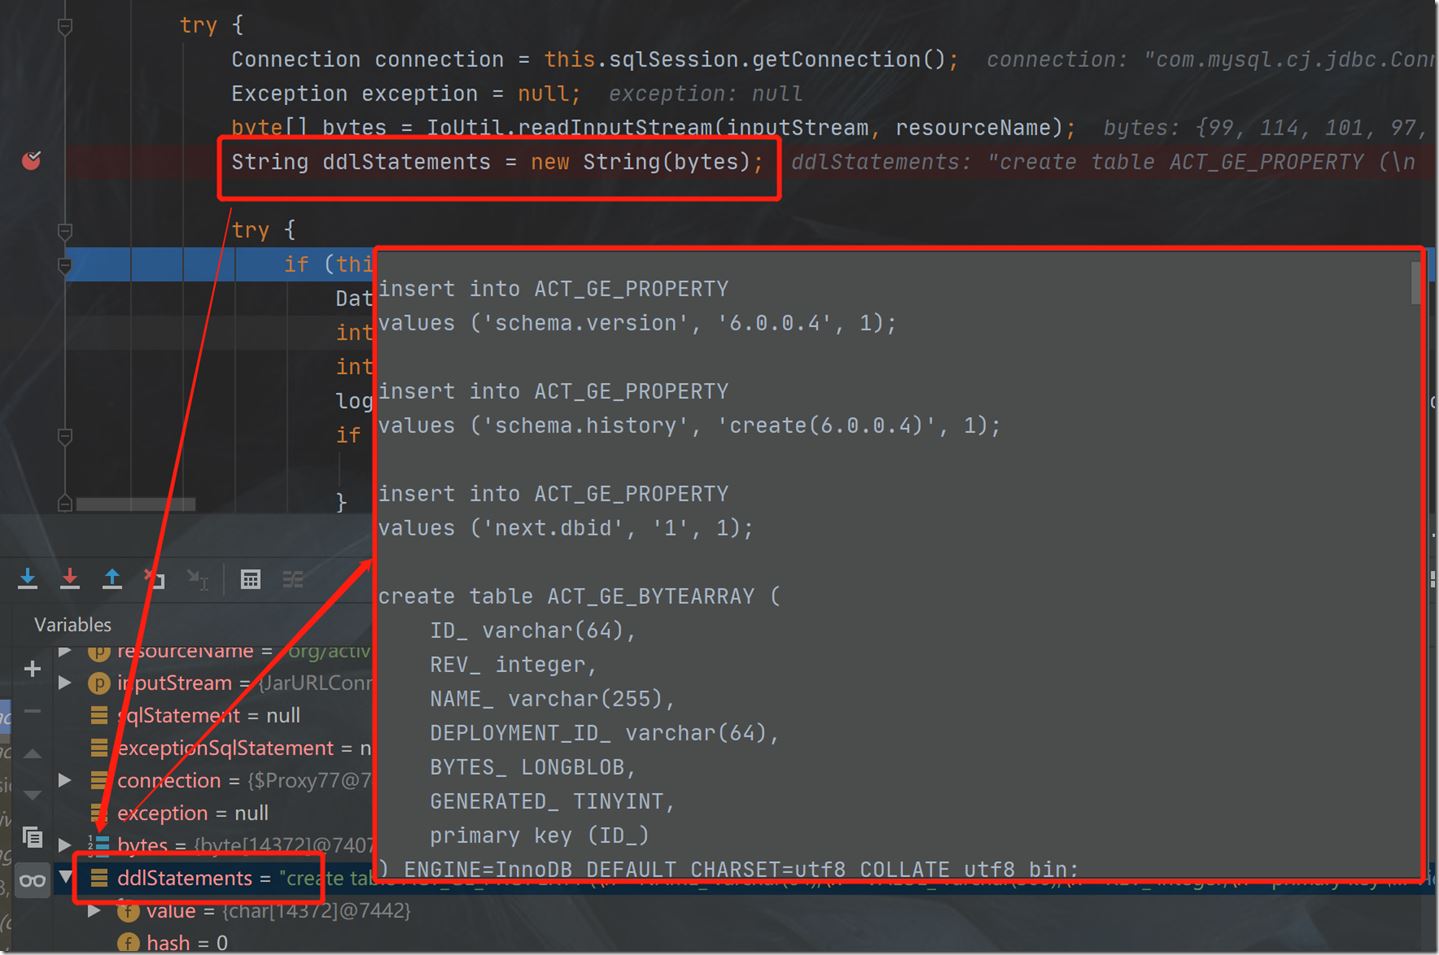Viewport: 1439px width, 955px height.
Task: Open the Evaluate Expression calculator
Action: click(x=250, y=579)
